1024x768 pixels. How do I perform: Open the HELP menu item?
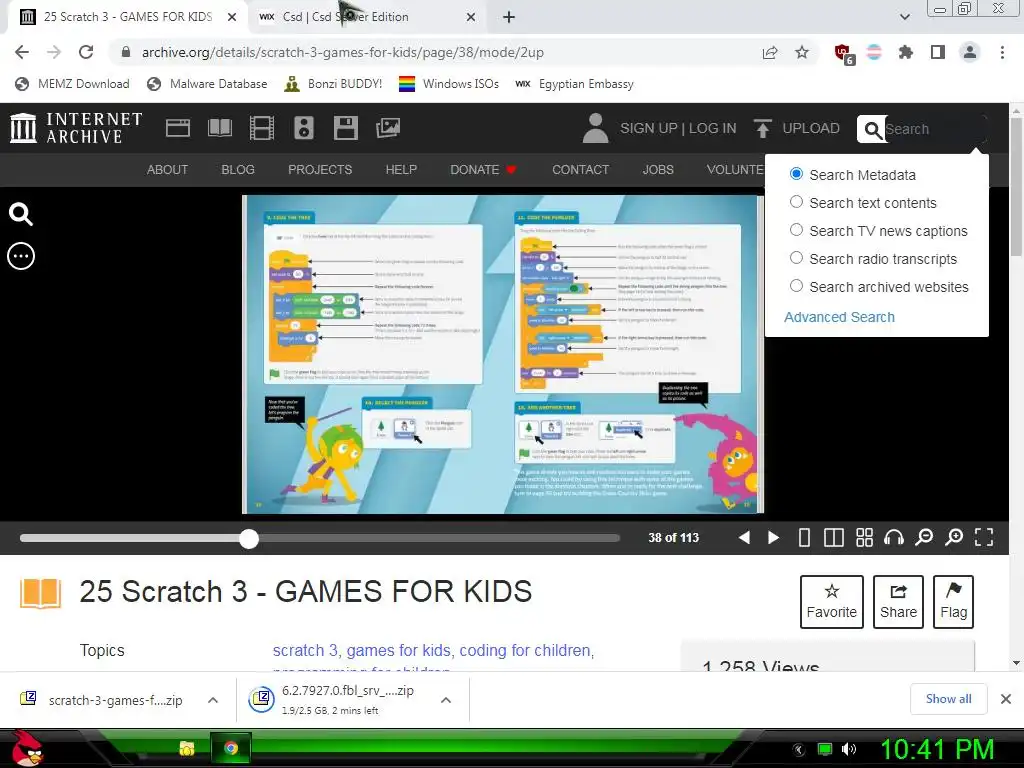401,170
